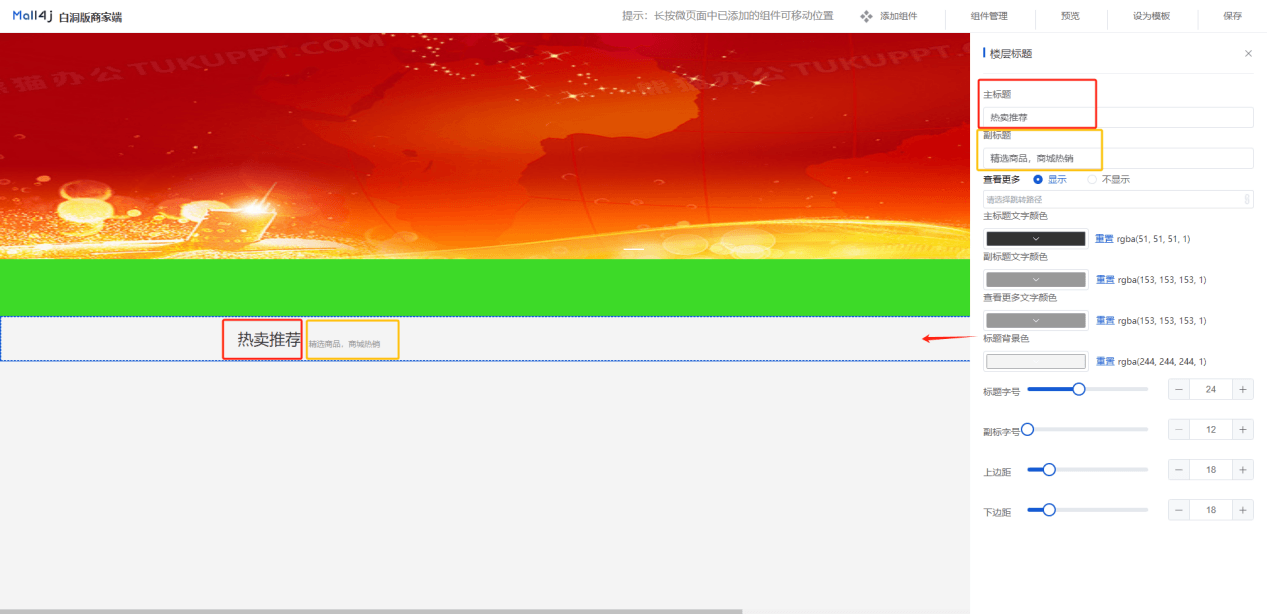The width and height of the screenshot is (1267, 614).
Task: Click the 热卖推荐 title in canvas
Action: tap(269, 340)
